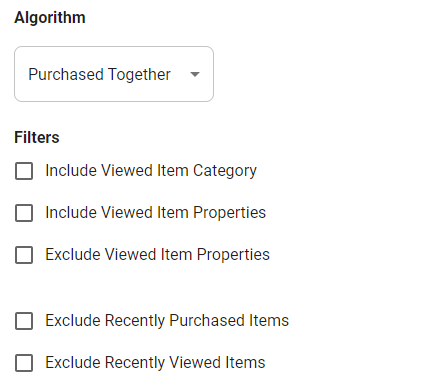This screenshot has height=391, width=424.
Task: Click the Filters section heading
Action: pyautogui.click(x=37, y=138)
